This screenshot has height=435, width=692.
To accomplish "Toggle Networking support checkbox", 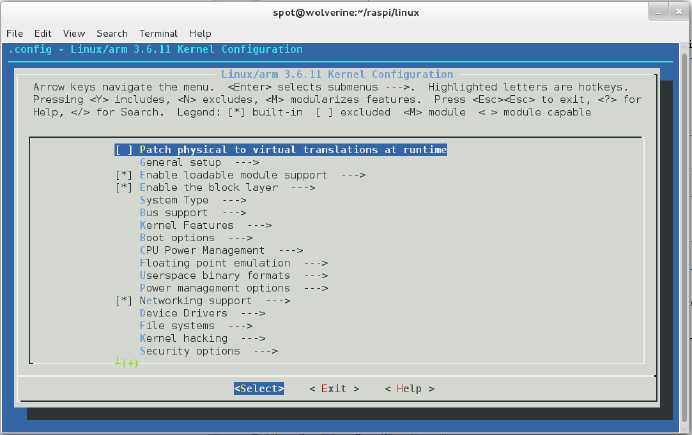I will 124,301.
